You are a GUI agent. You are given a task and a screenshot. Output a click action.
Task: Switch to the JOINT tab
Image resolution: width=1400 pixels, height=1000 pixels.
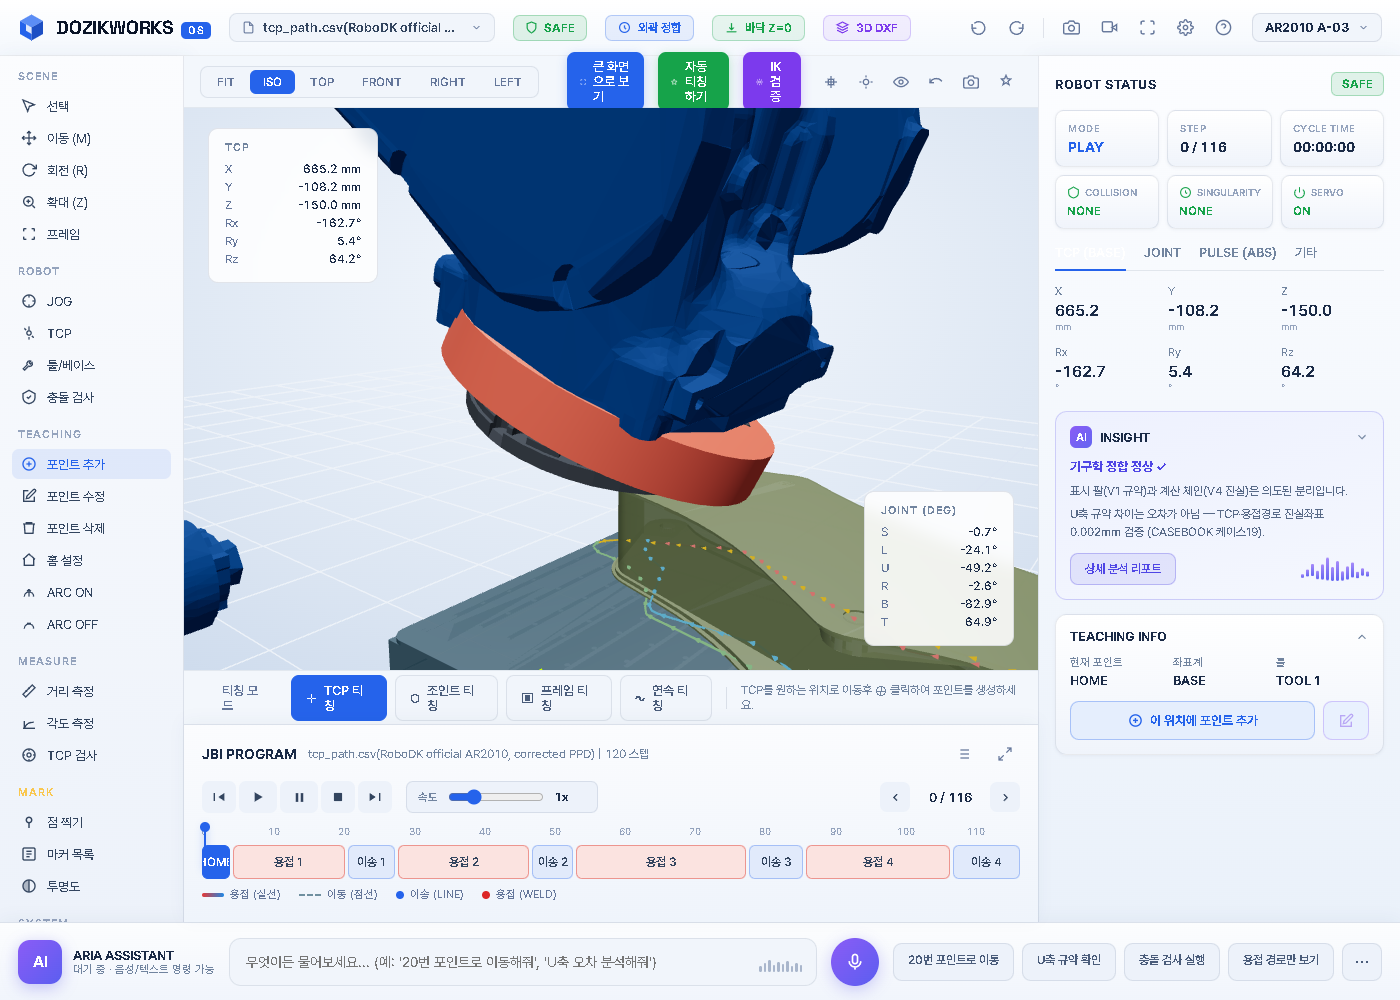coord(1162,253)
